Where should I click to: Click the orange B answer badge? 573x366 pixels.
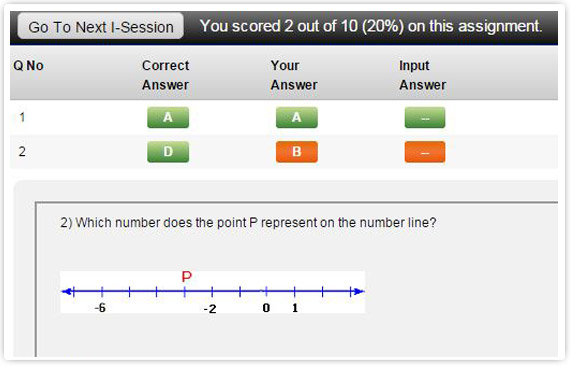[x=296, y=152]
